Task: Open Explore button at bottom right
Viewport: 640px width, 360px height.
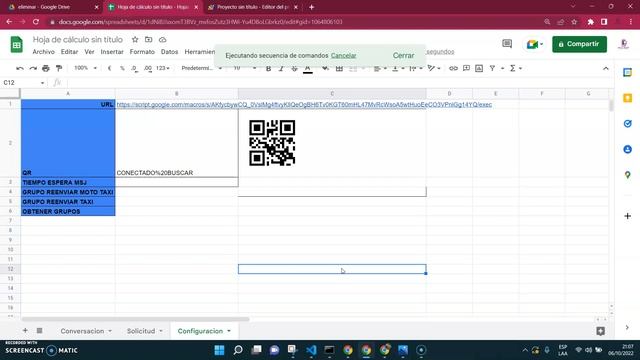Action: (600, 331)
